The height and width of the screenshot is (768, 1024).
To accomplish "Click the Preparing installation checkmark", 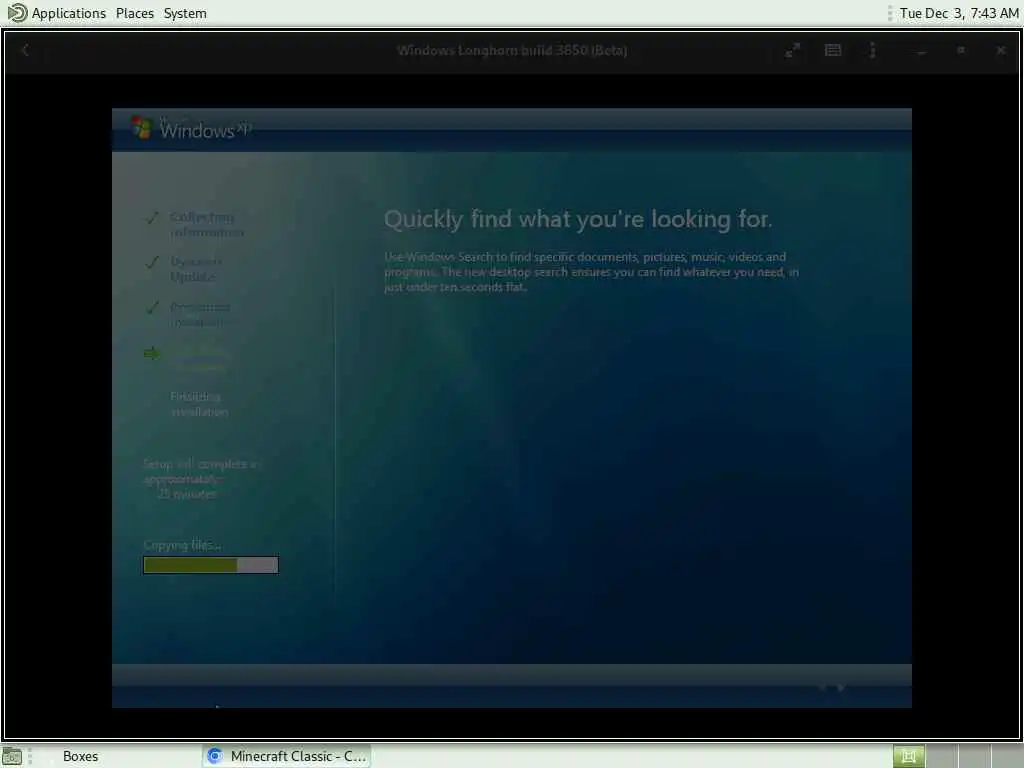I will (152, 307).
